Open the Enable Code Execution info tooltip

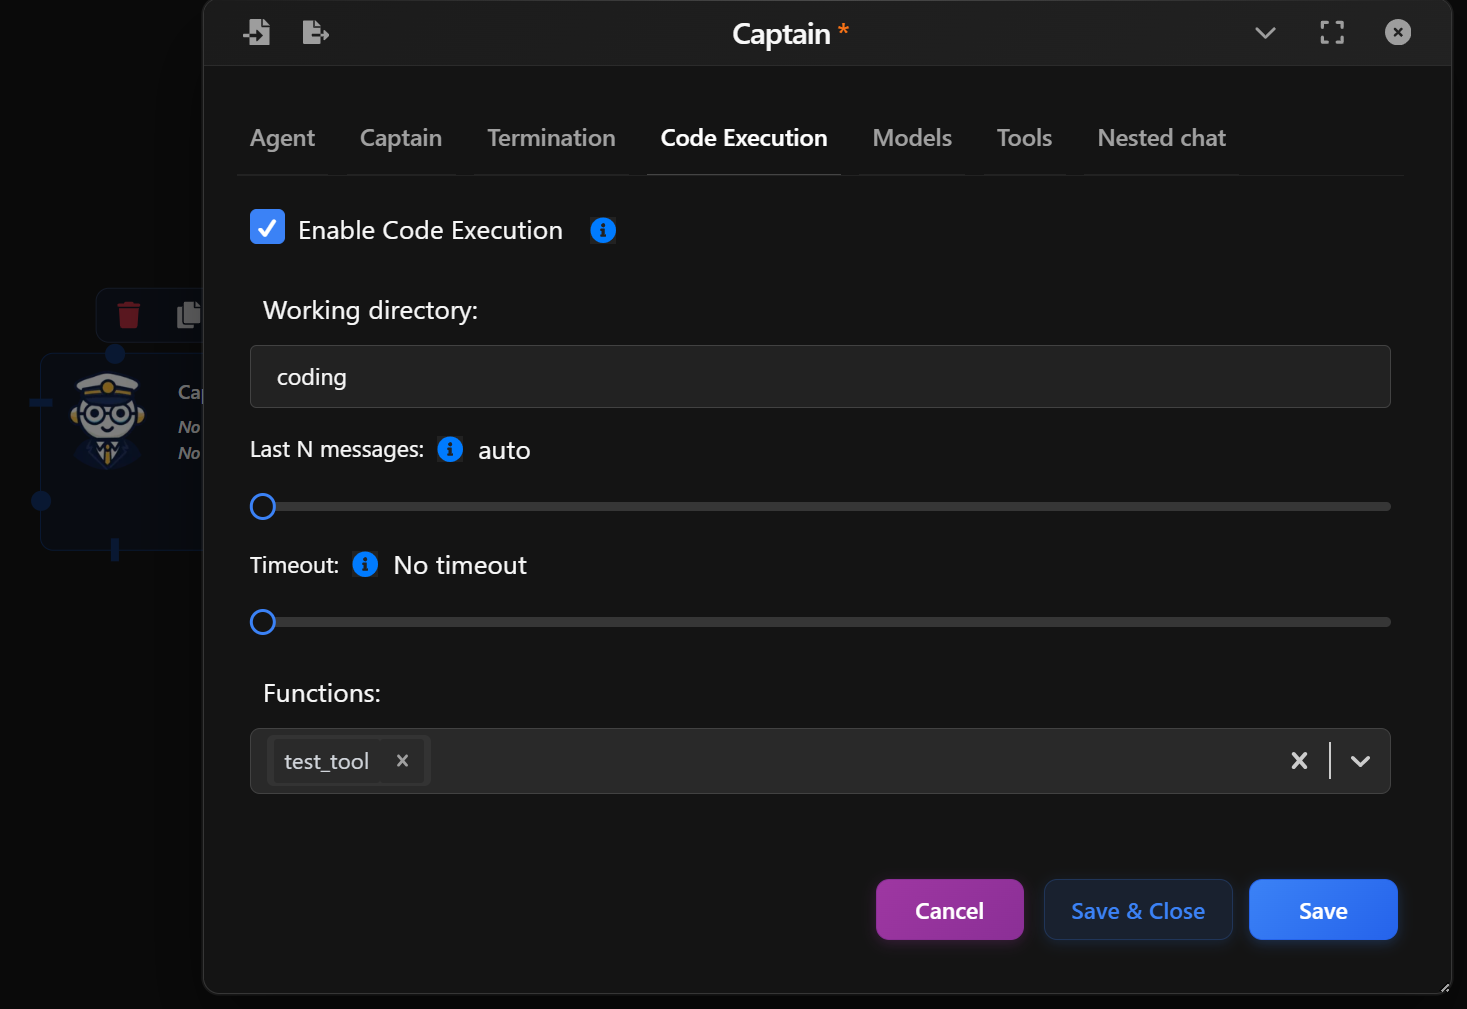(602, 230)
